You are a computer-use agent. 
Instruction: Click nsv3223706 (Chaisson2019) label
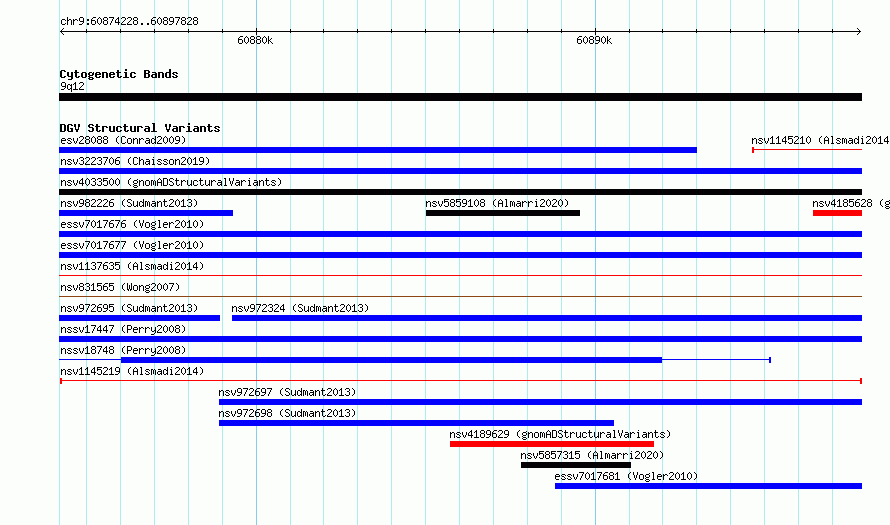[x=135, y=161]
